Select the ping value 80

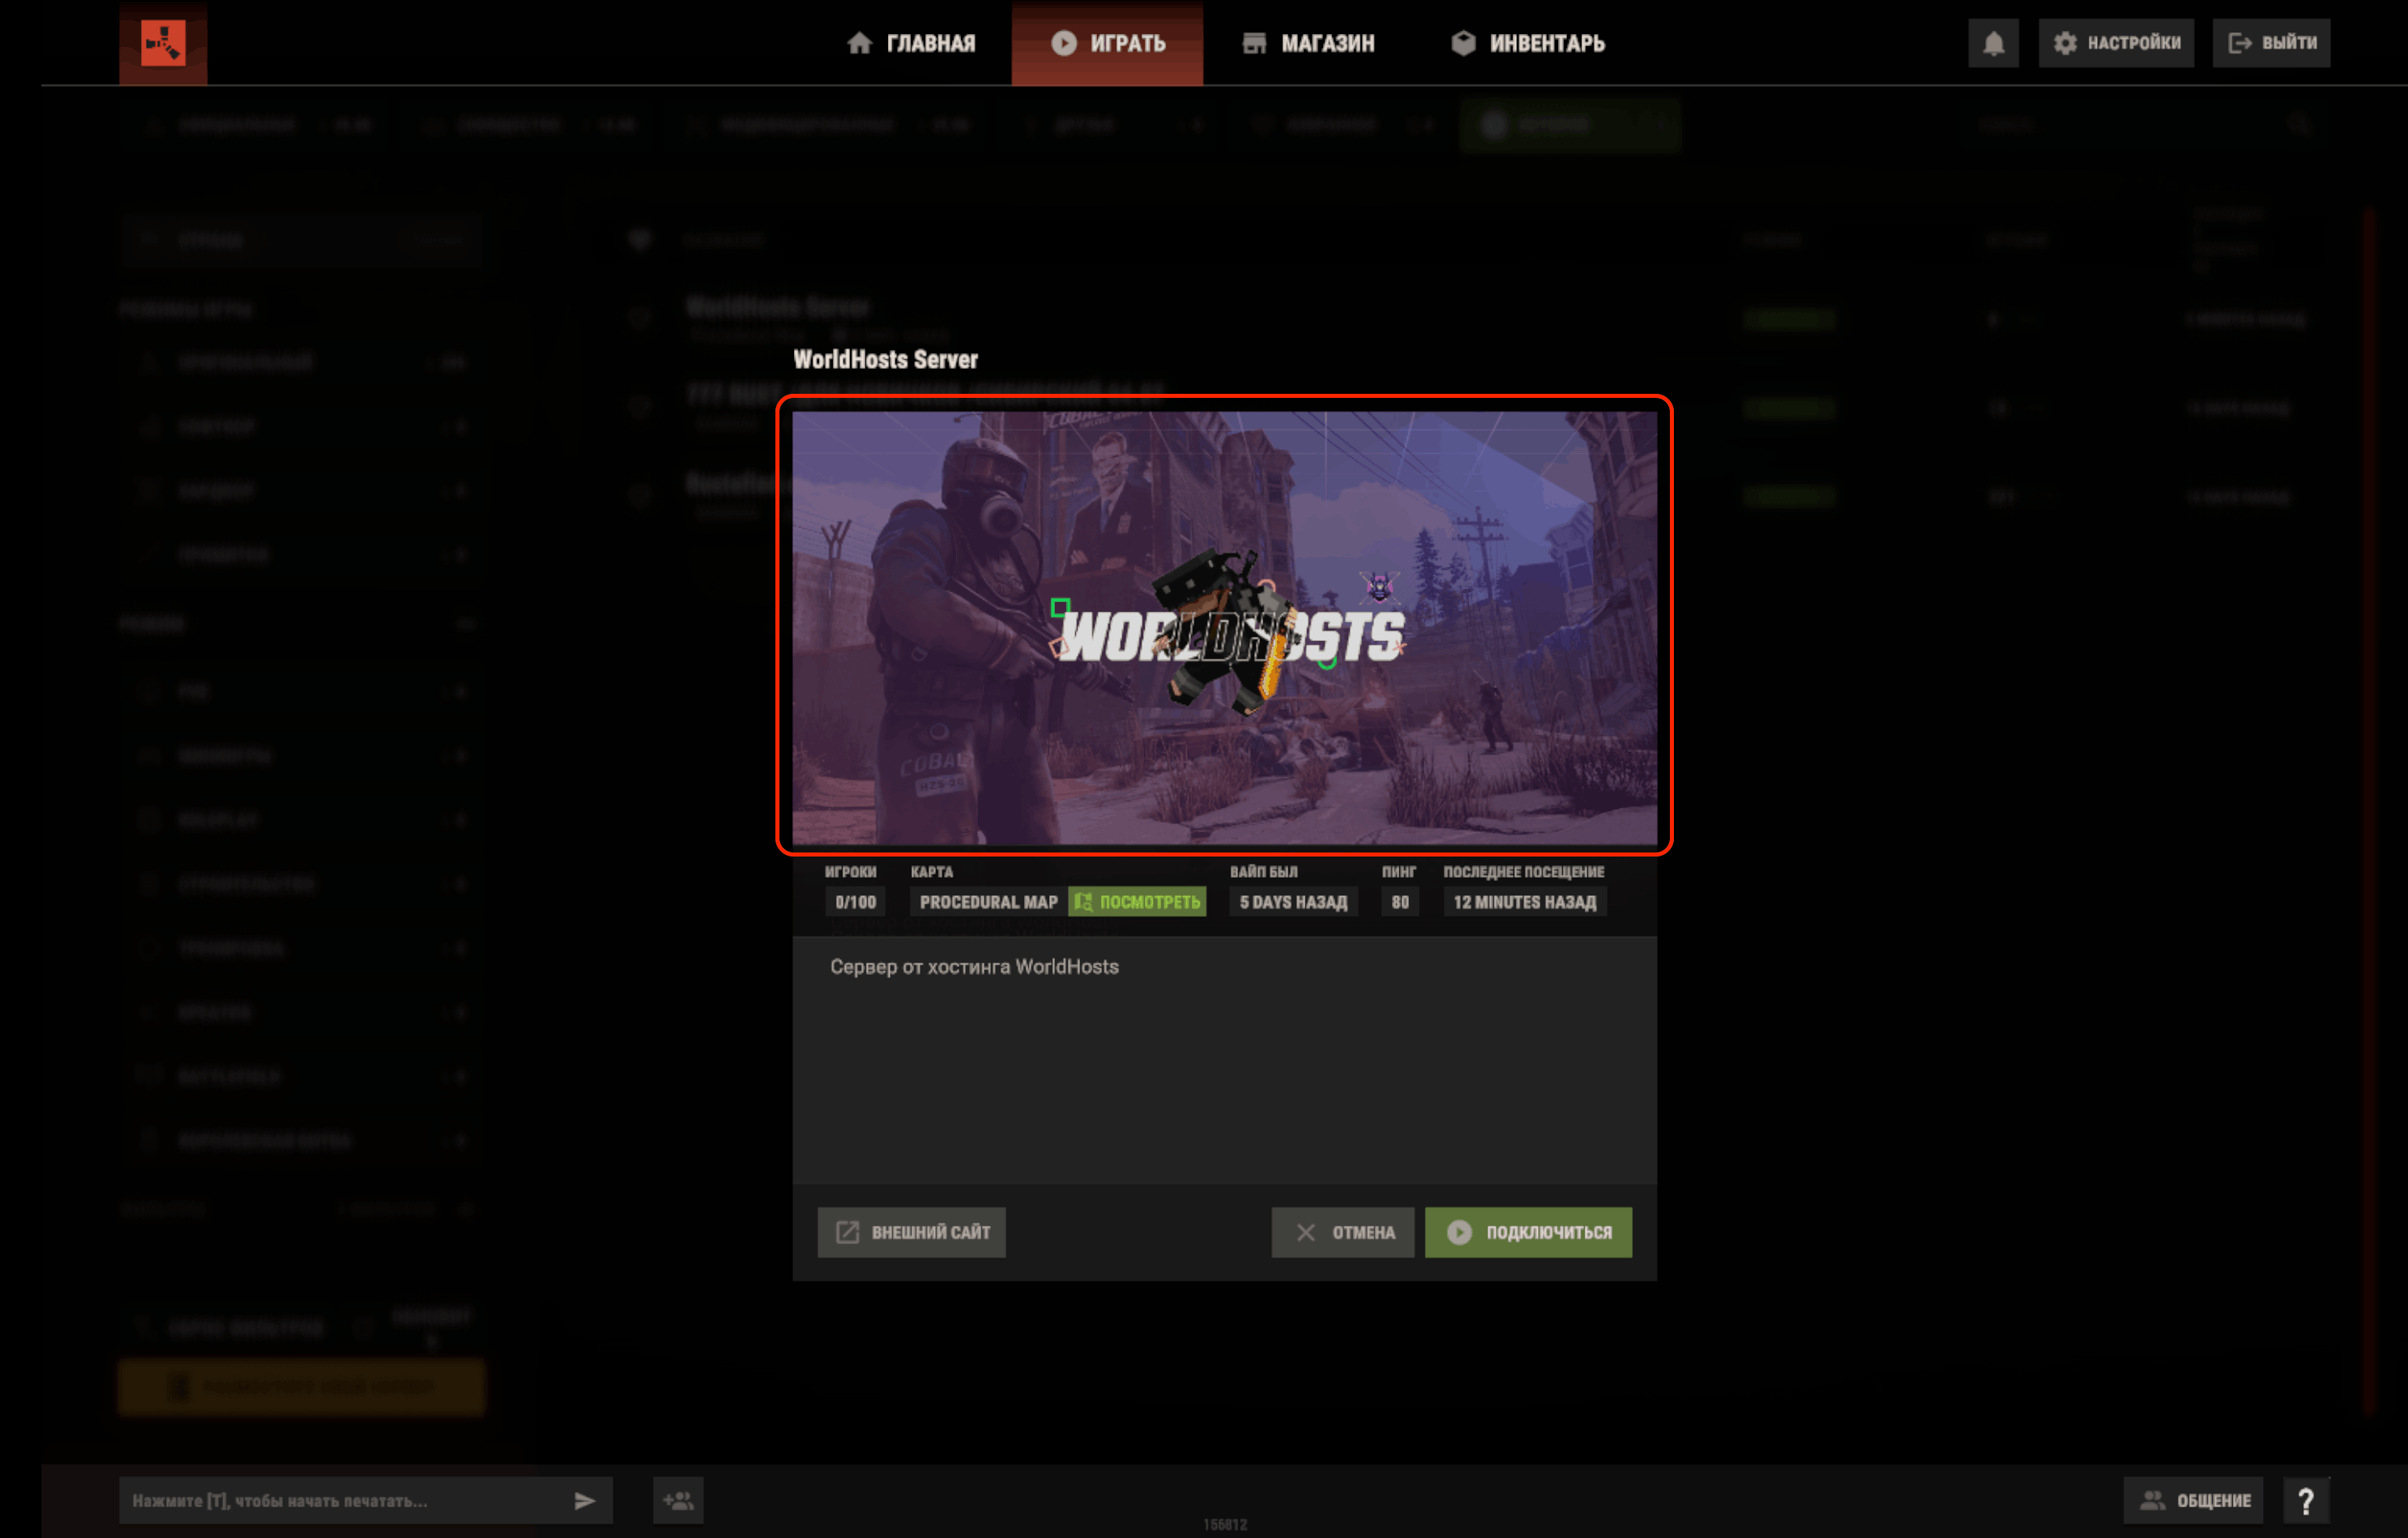point(1399,902)
